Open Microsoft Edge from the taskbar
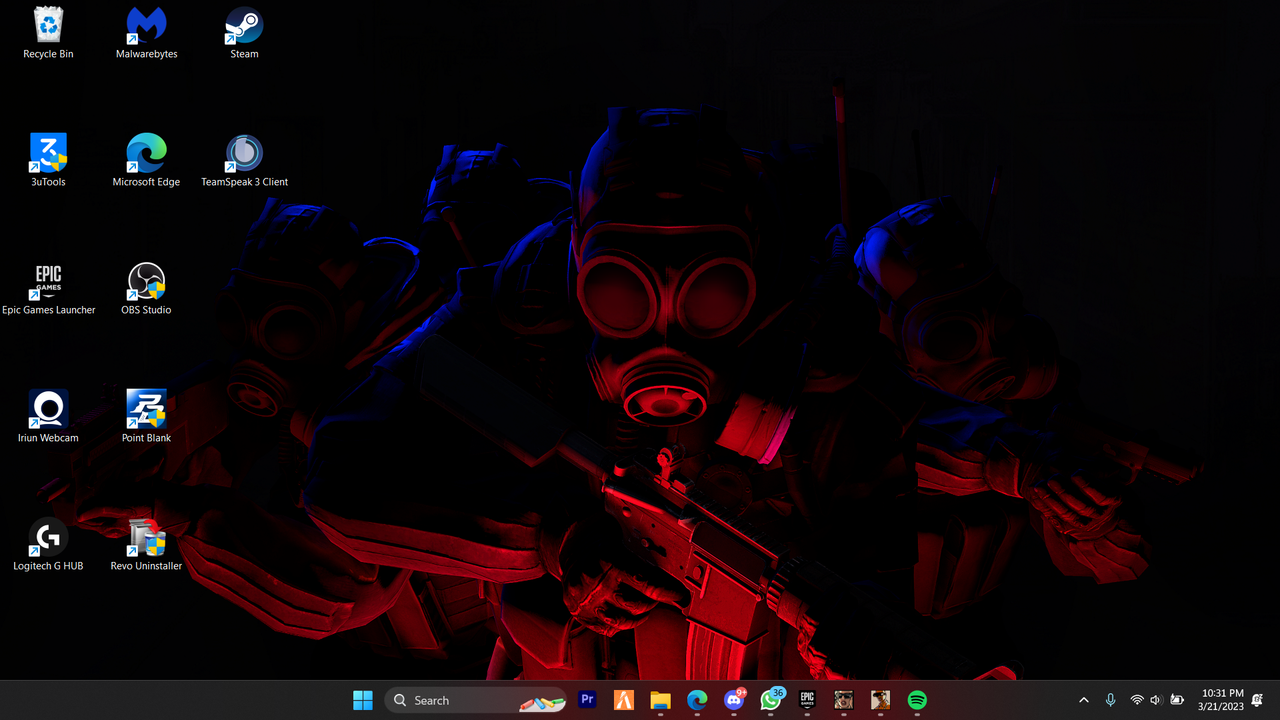 tap(697, 700)
